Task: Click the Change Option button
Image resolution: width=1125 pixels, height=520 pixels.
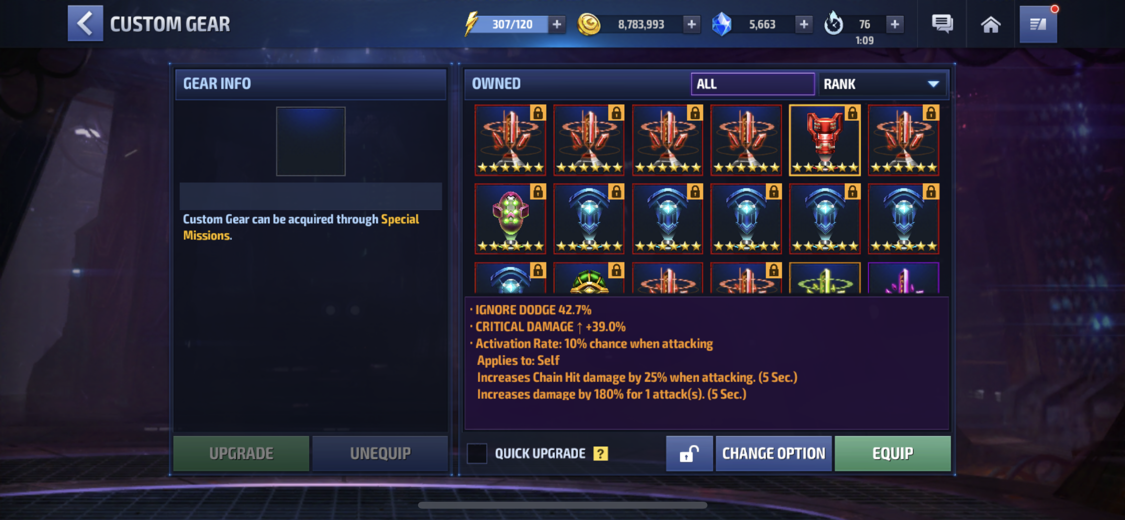Action: point(773,453)
